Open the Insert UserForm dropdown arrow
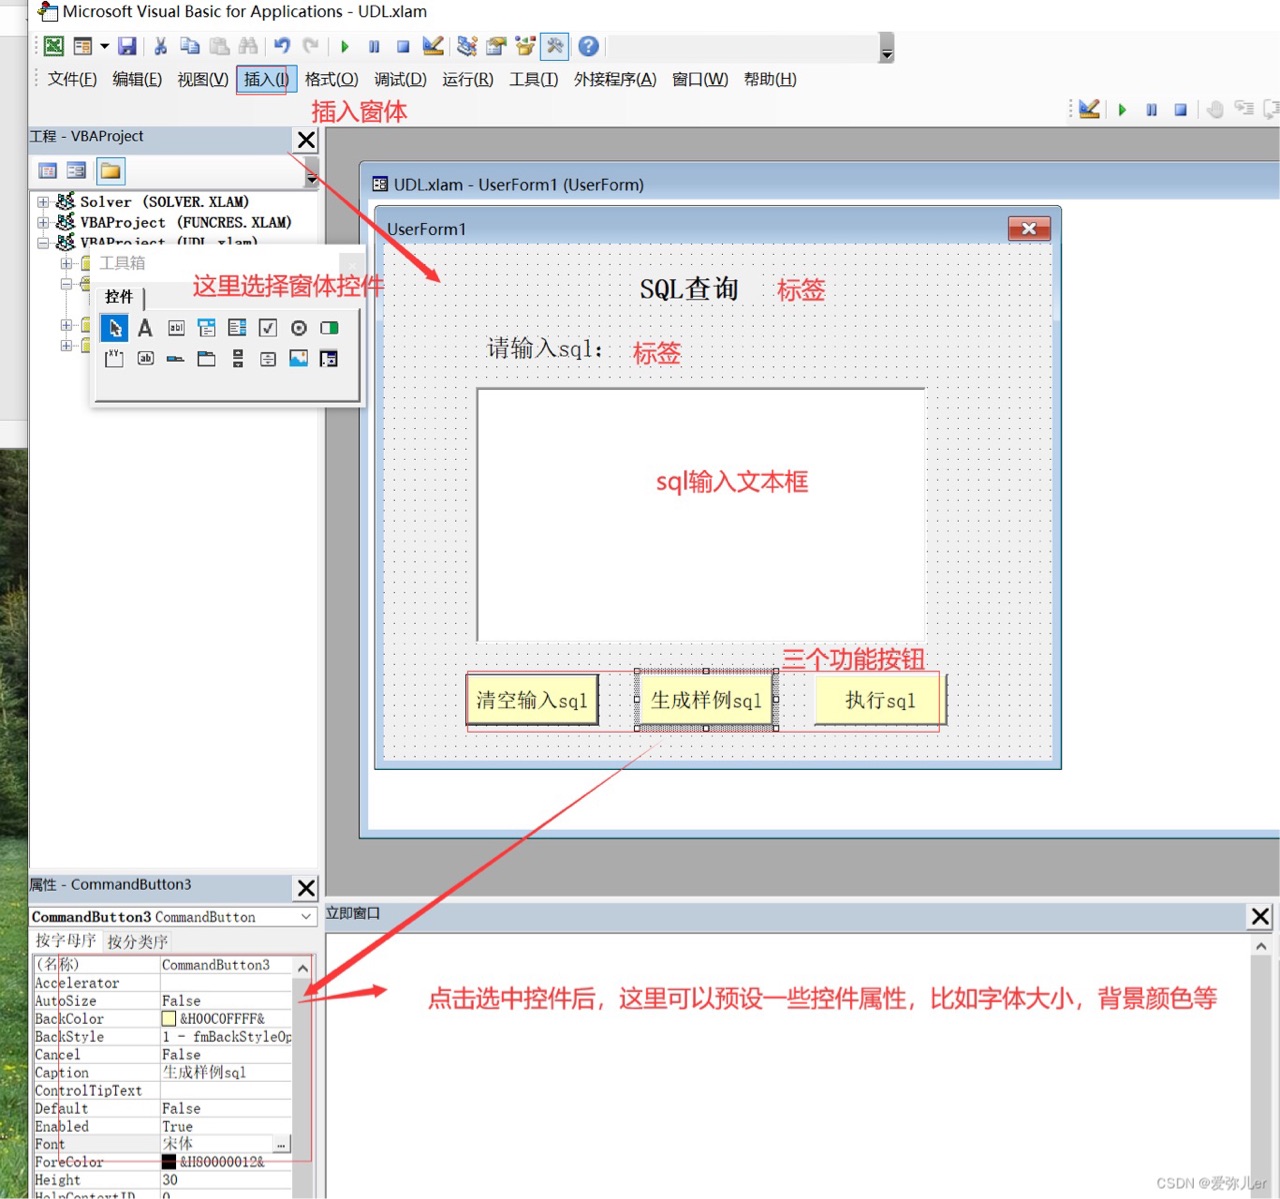 pos(104,46)
